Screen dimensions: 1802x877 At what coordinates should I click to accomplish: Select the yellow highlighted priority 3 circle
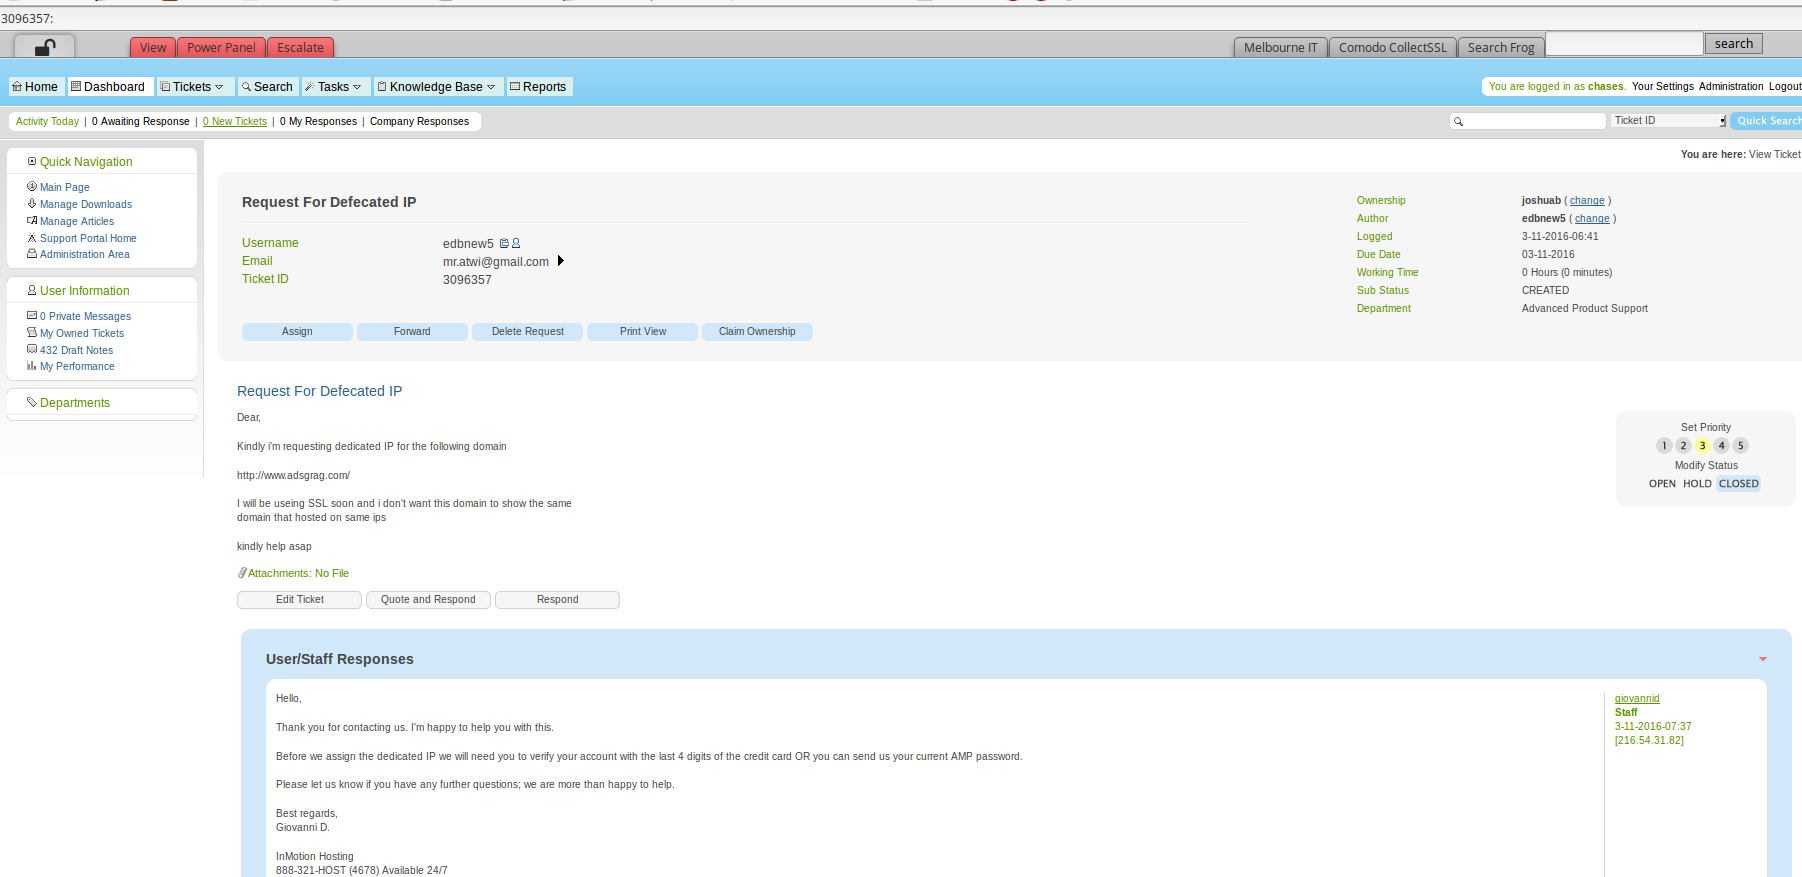pyautogui.click(x=1702, y=446)
